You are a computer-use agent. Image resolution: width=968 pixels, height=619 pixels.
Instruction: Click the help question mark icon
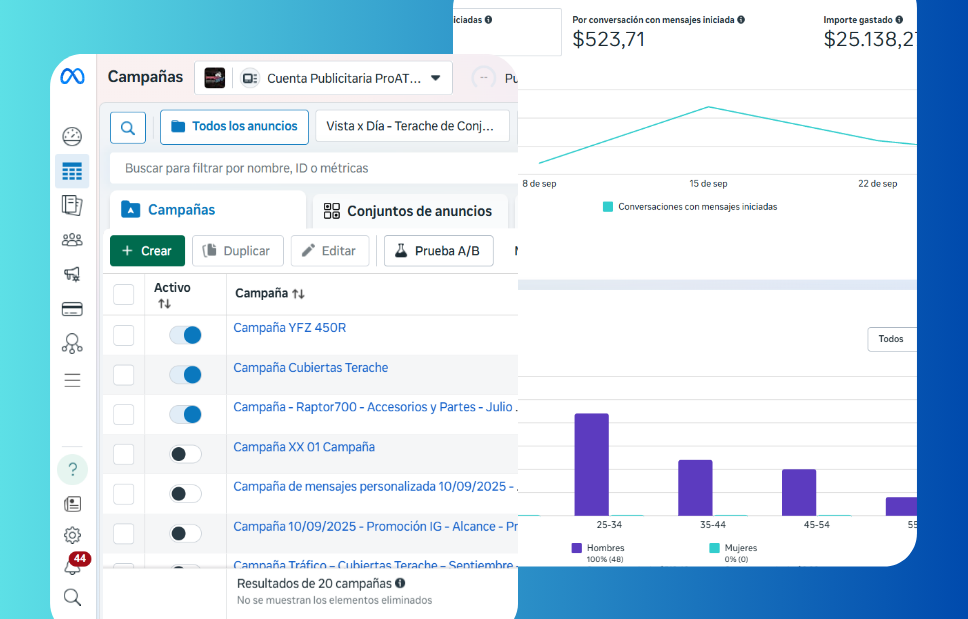[x=72, y=469]
